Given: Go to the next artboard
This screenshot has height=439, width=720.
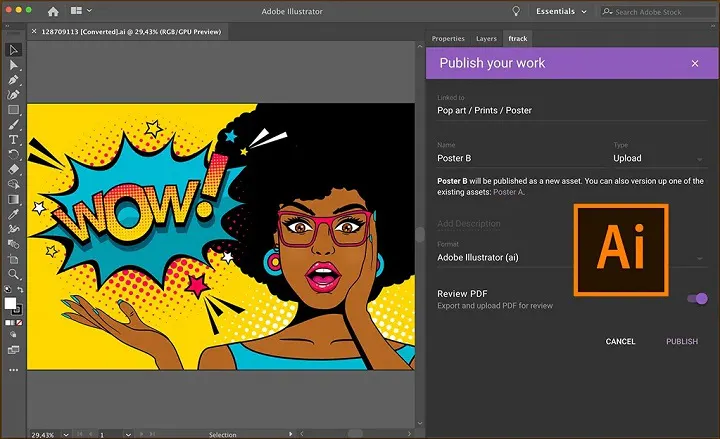Looking at the screenshot, I should pyautogui.click(x=141, y=434).
